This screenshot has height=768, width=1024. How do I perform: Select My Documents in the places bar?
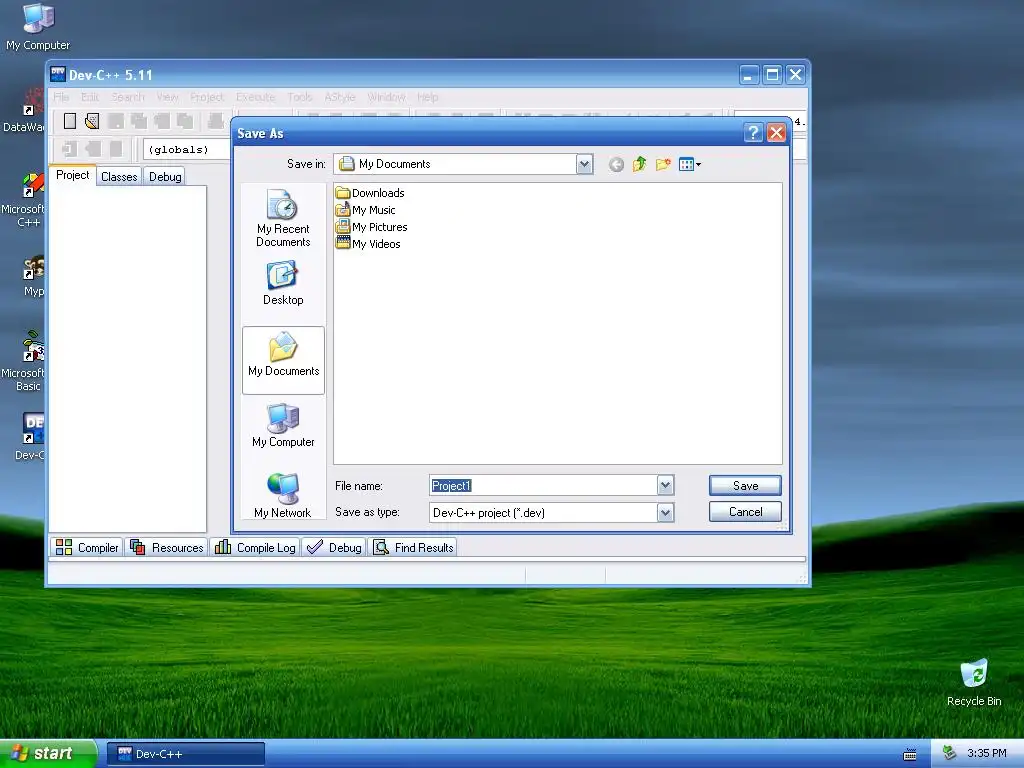pyautogui.click(x=283, y=360)
